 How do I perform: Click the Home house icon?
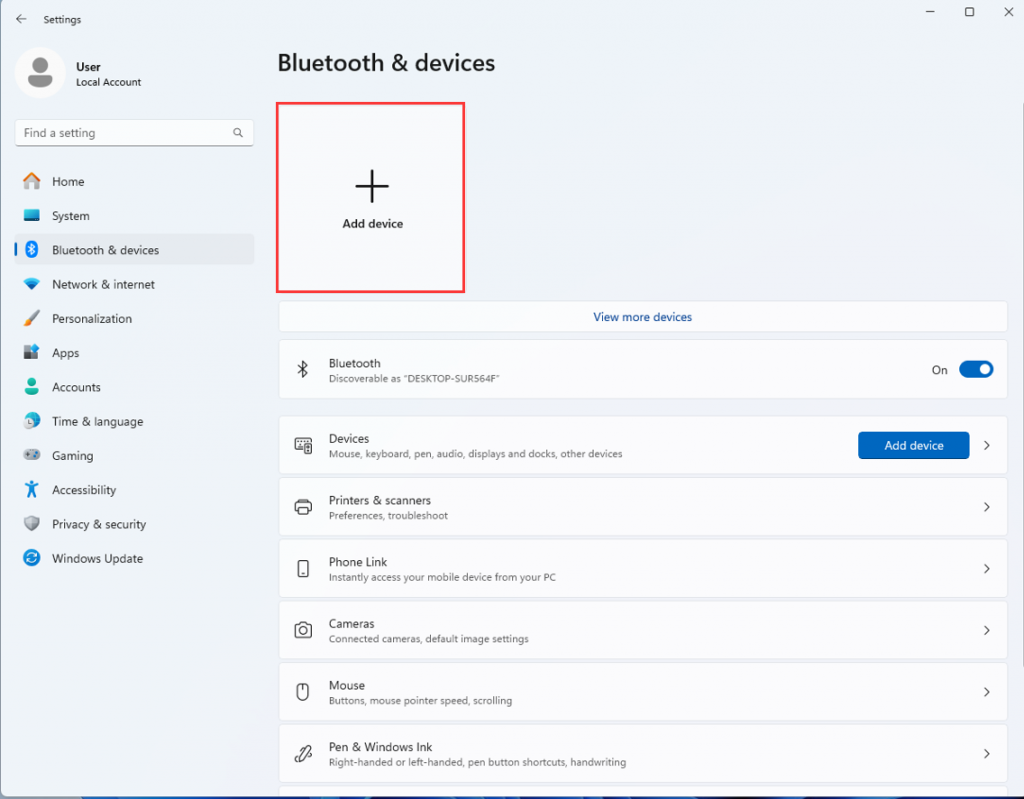coord(31,181)
